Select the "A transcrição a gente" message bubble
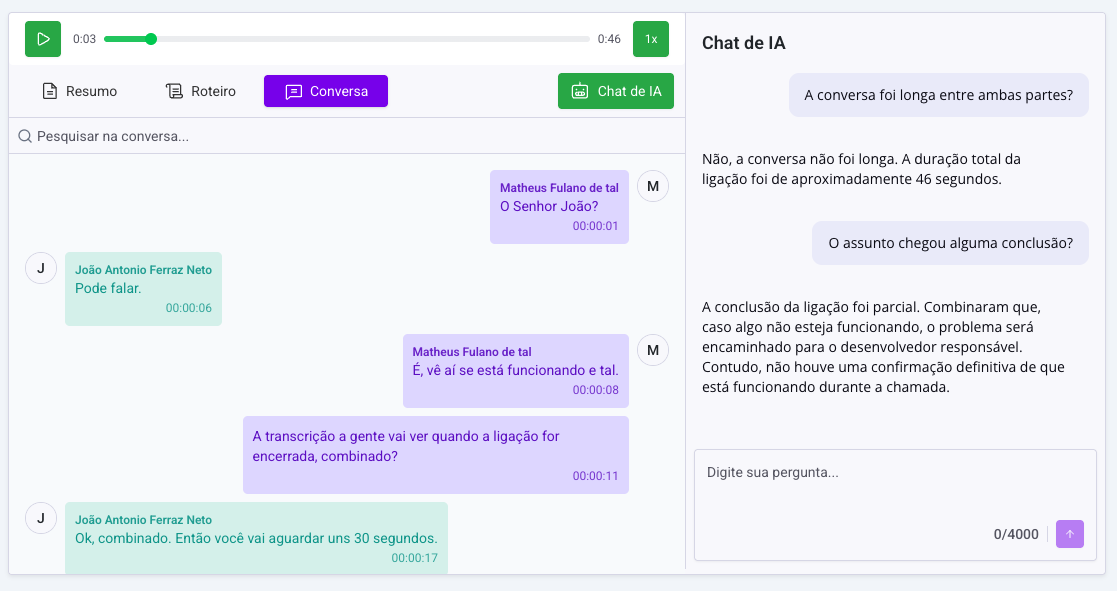The image size is (1117, 591). (435, 454)
